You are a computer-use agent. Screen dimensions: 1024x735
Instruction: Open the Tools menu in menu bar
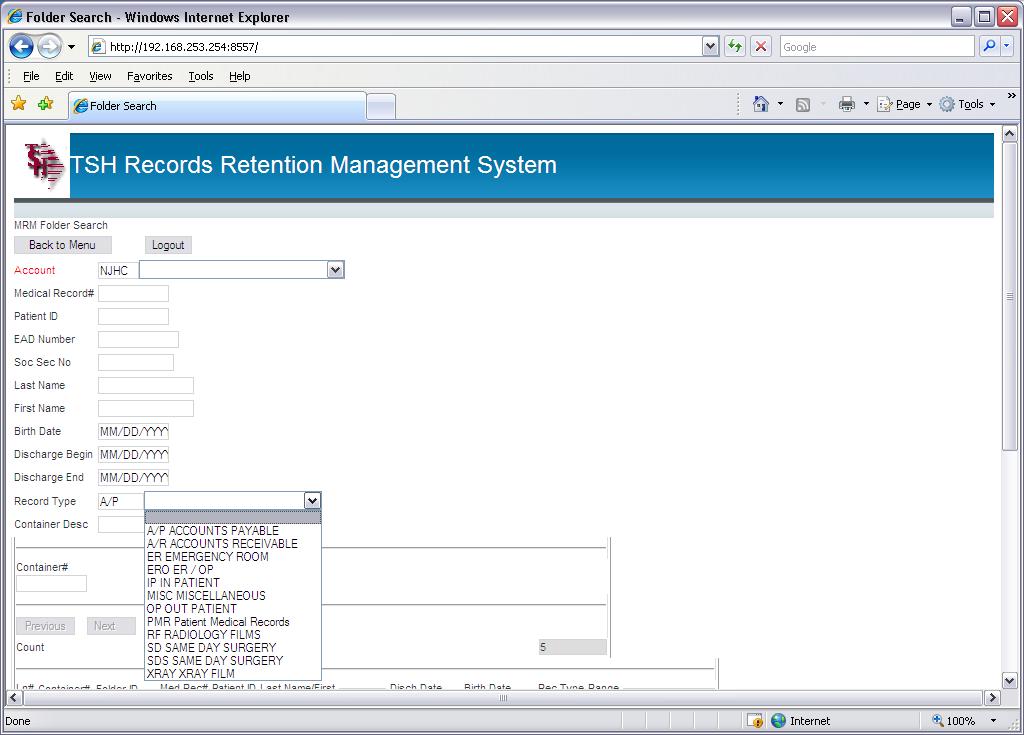200,76
